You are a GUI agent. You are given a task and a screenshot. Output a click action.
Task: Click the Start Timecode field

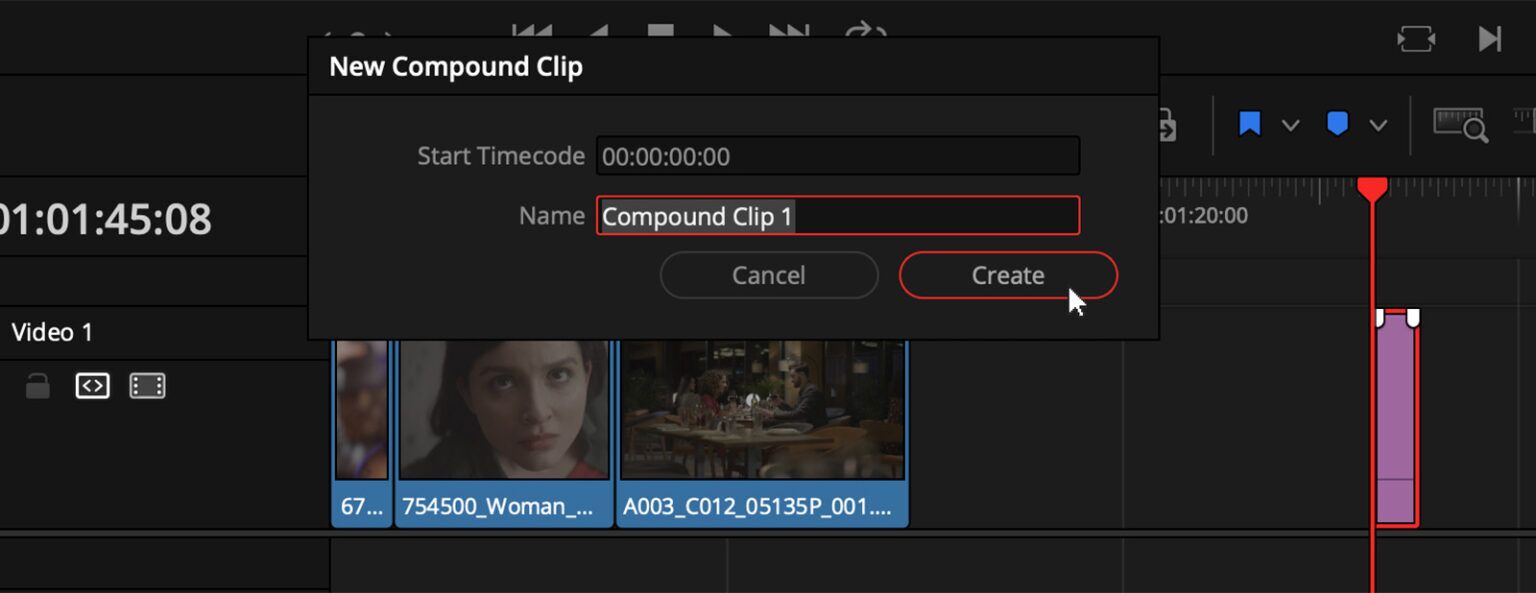pos(838,156)
